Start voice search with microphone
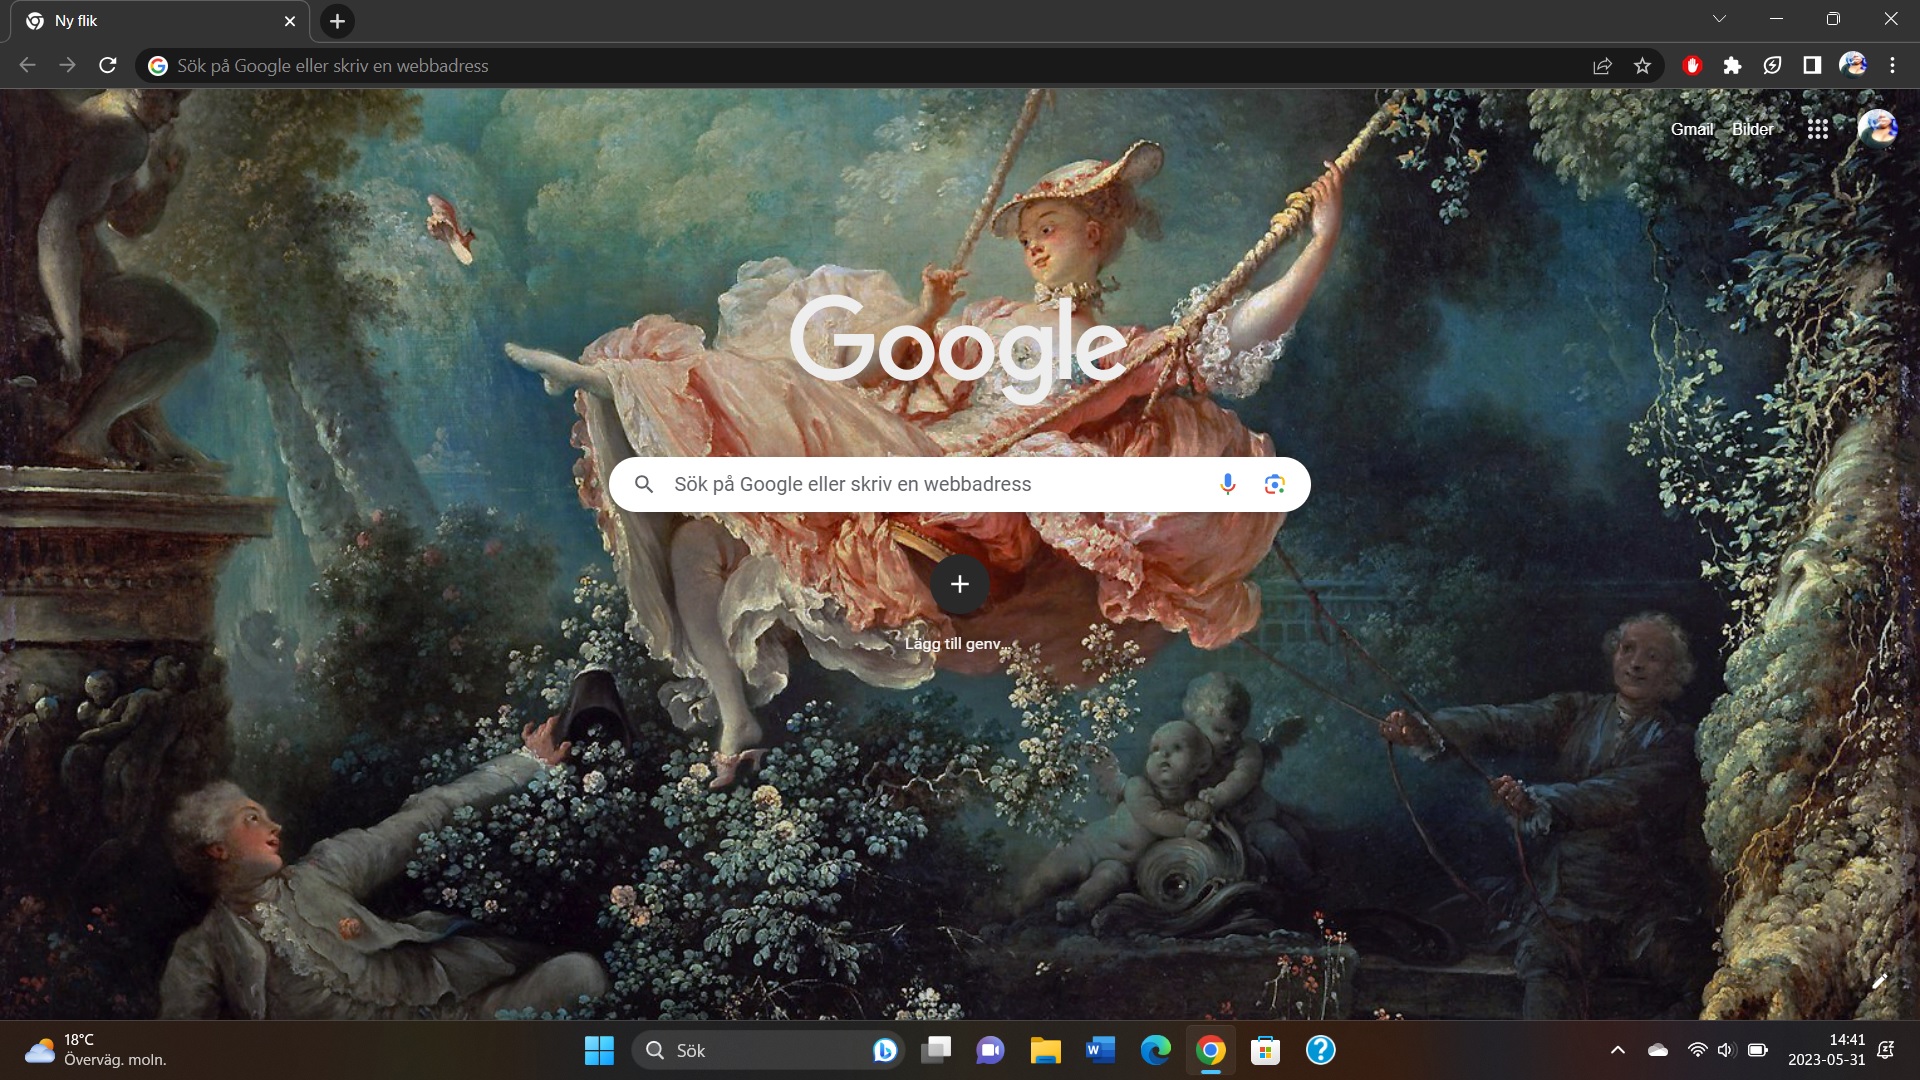 click(x=1228, y=484)
